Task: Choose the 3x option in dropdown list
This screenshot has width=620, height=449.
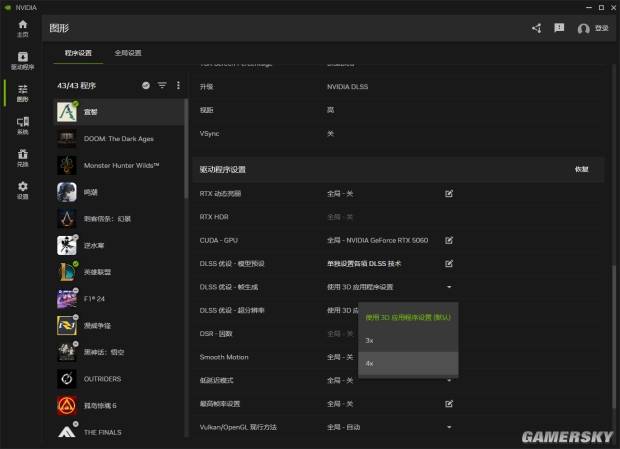Action: [x=408, y=340]
